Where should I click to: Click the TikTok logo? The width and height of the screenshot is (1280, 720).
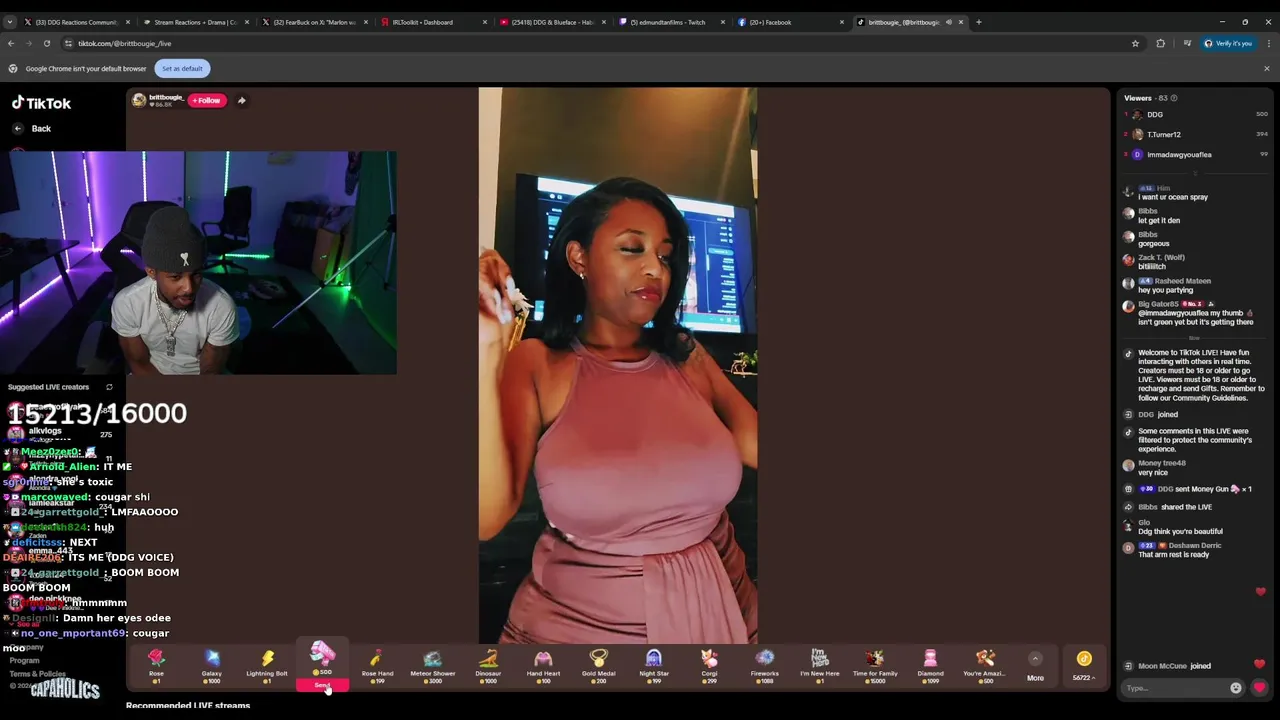pyautogui.click(x=41, y=103)
